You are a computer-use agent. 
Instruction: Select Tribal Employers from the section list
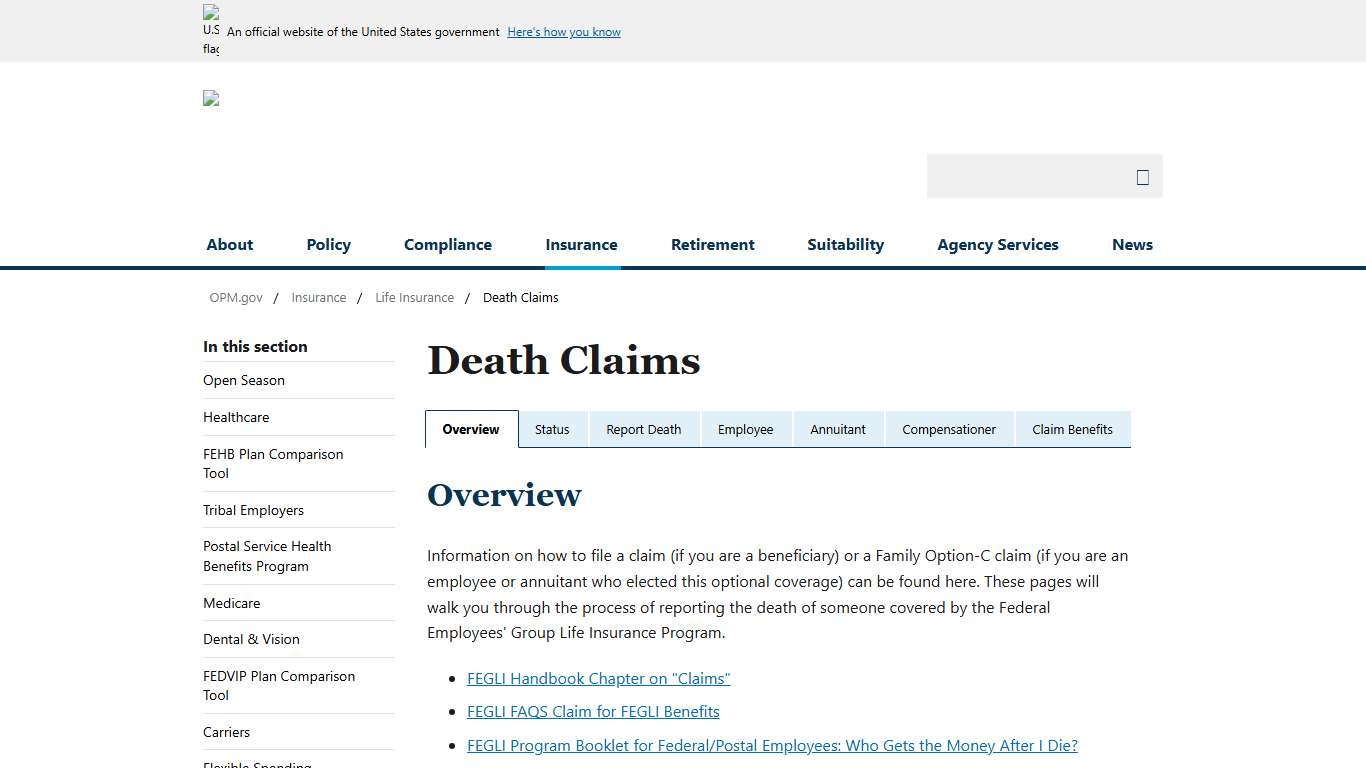(253, 510)
